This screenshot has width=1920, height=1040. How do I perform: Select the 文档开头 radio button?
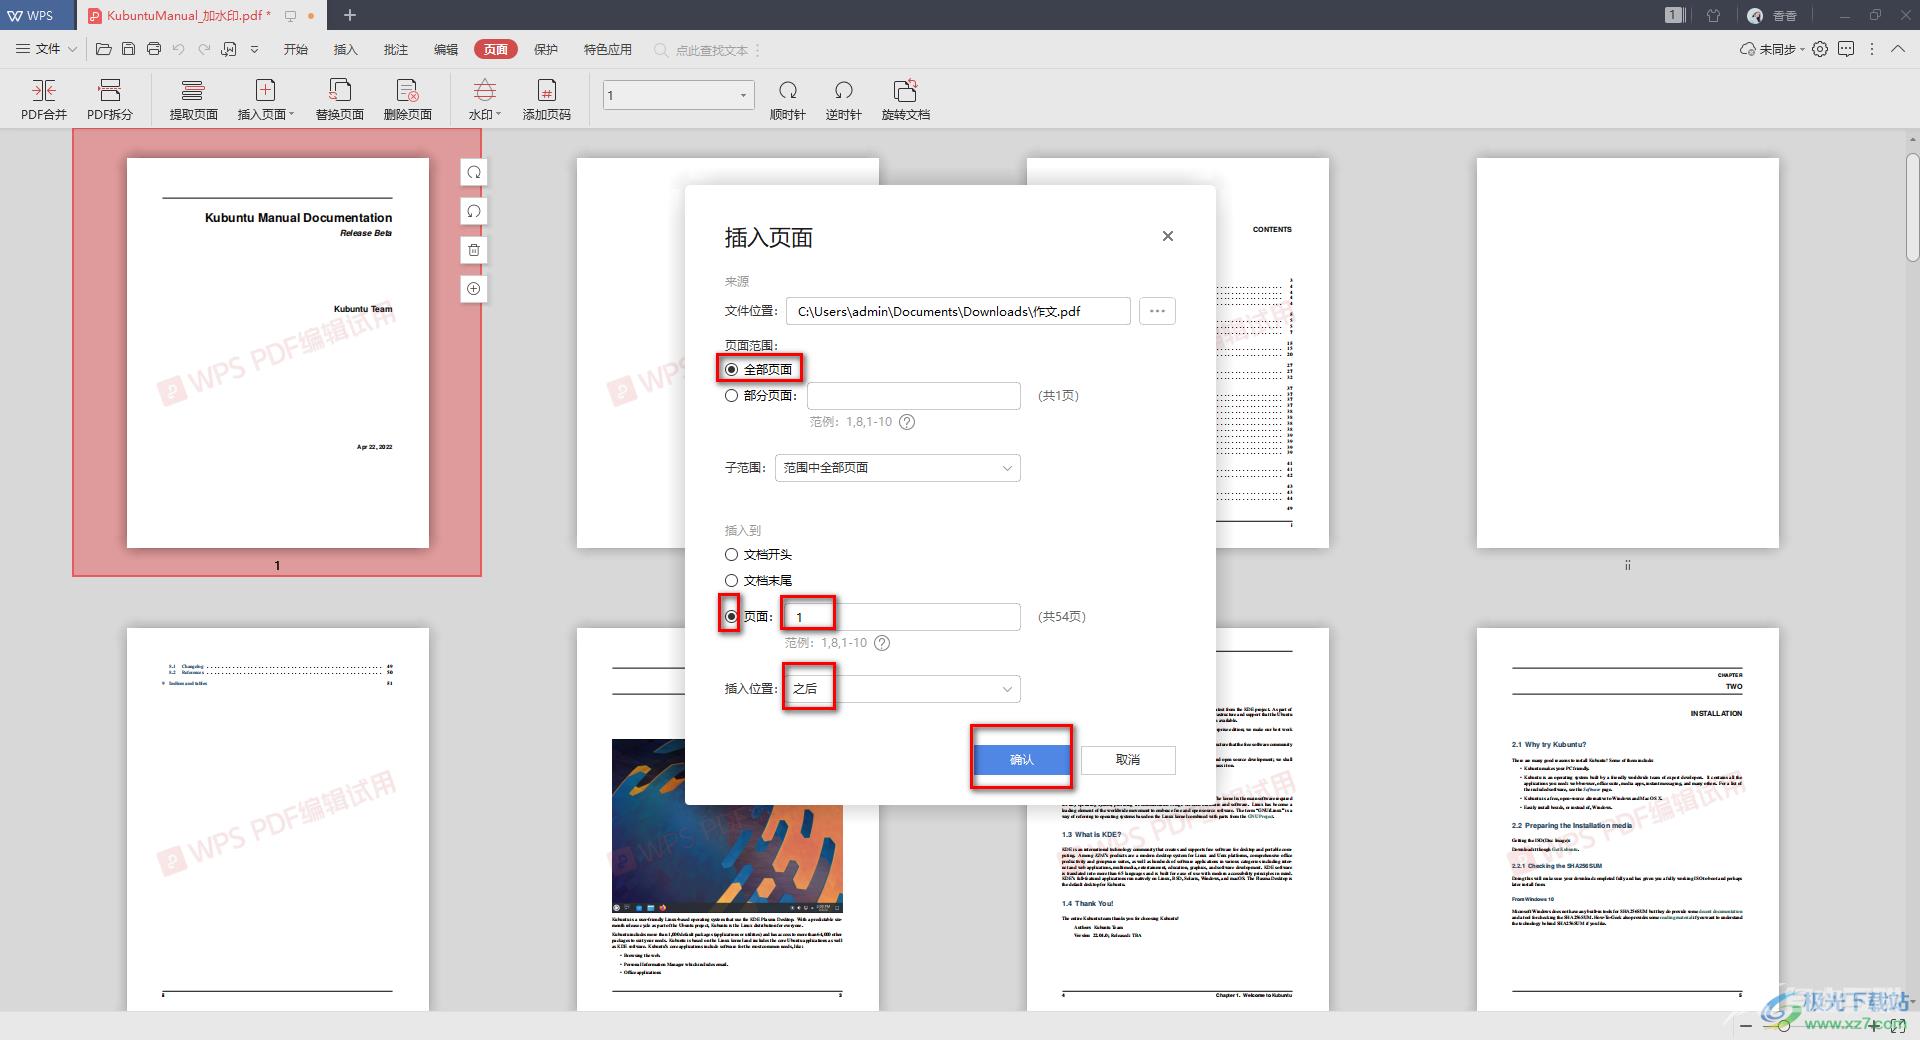pos(731,554)
